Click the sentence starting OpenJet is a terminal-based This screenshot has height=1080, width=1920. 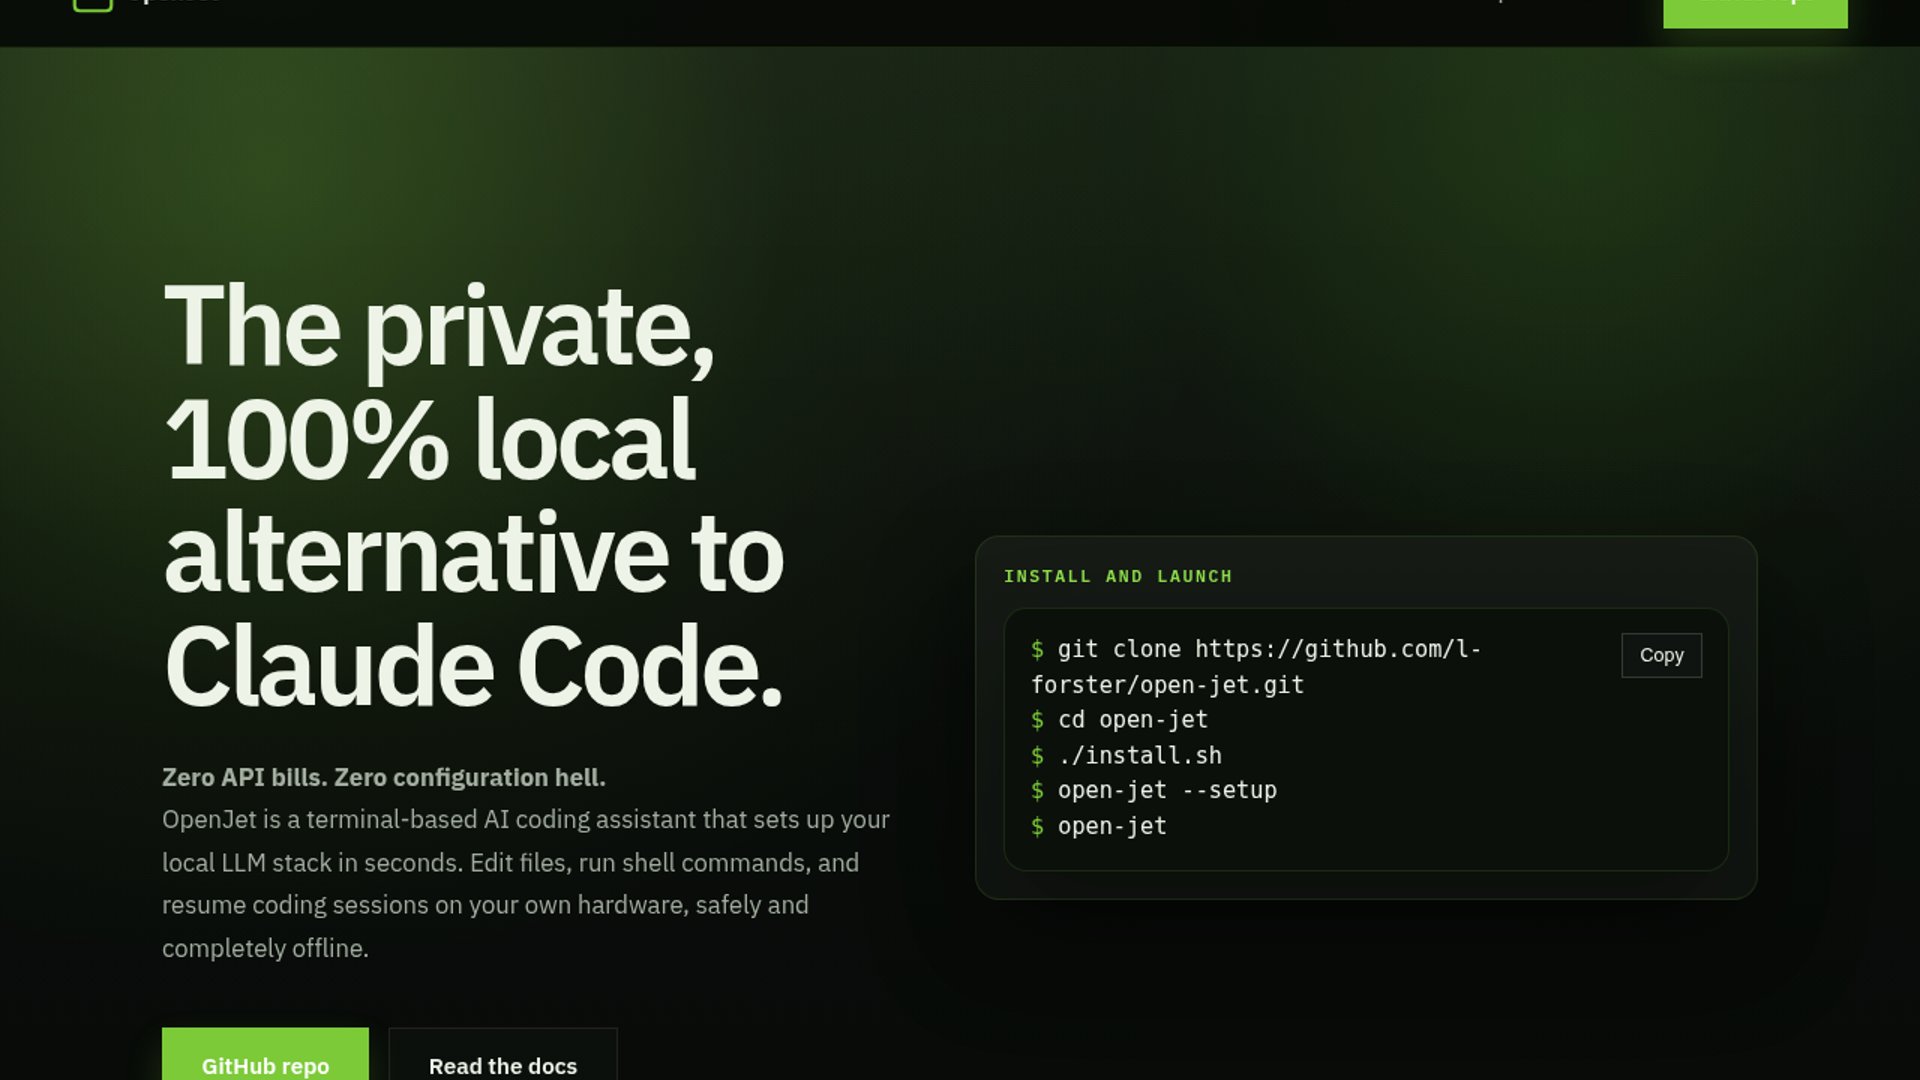pyautogui.click(x=525, y=820)
